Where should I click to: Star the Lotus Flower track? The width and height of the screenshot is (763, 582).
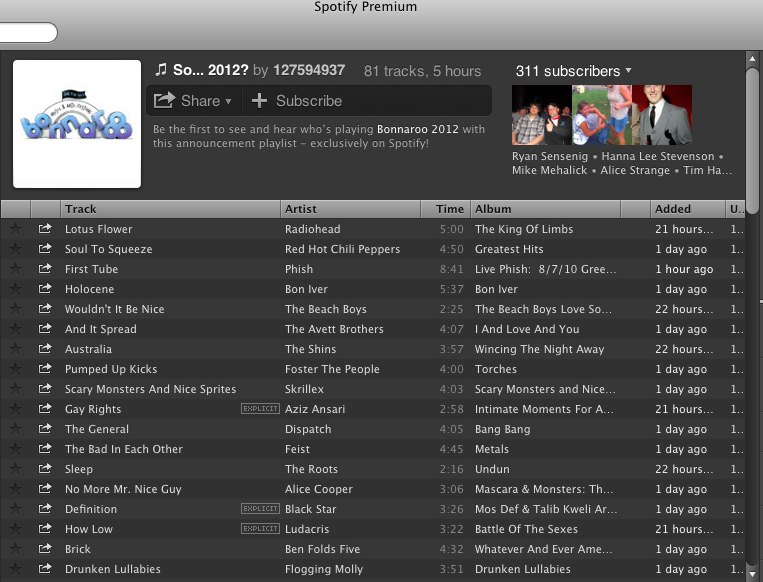[x=16, y=228]
